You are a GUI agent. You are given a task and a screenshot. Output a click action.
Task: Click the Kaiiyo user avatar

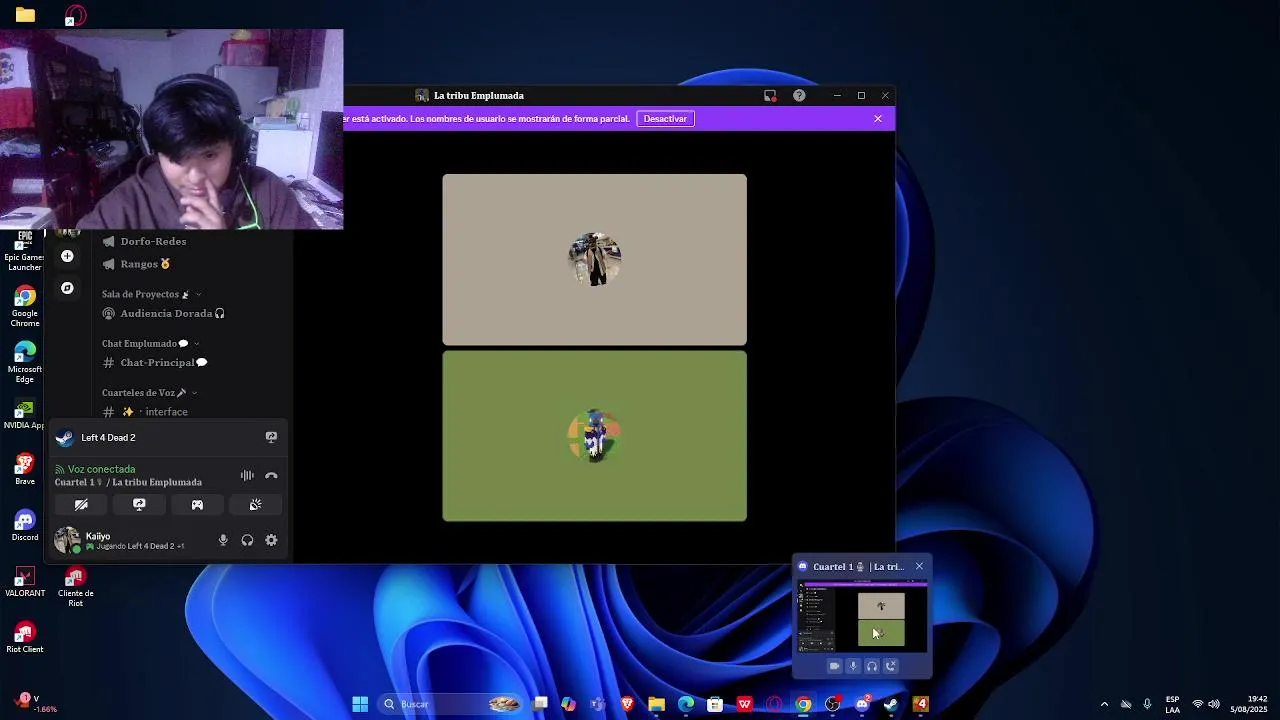pos(67,540)
